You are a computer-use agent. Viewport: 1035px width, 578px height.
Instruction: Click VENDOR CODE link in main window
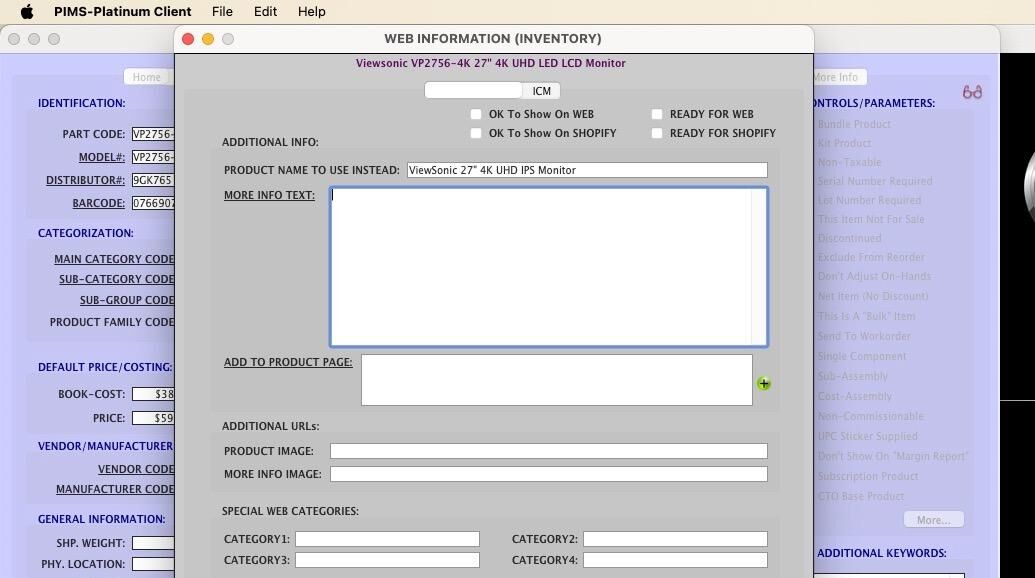(x=136, y=469)
